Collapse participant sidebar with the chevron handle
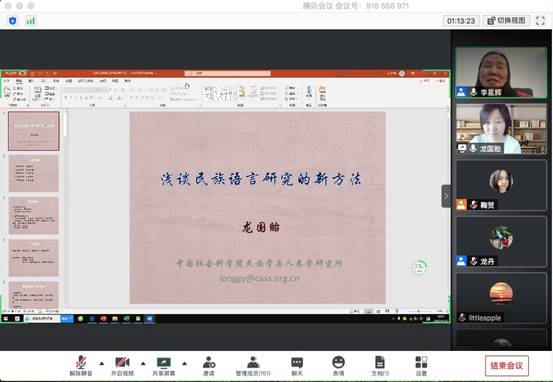This screenshot has height=382, width=553. point(446,196)
